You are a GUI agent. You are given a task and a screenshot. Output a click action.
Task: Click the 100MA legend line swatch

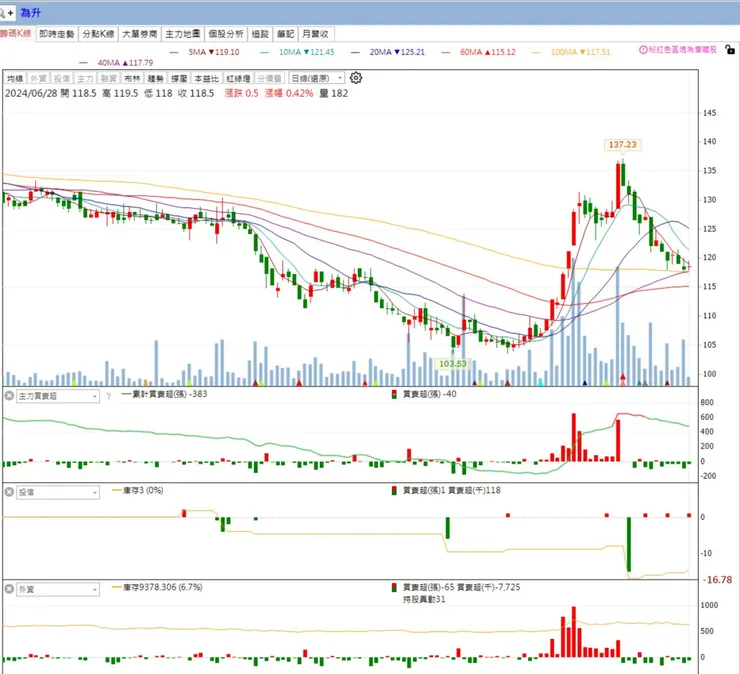(x=537, y=52)
